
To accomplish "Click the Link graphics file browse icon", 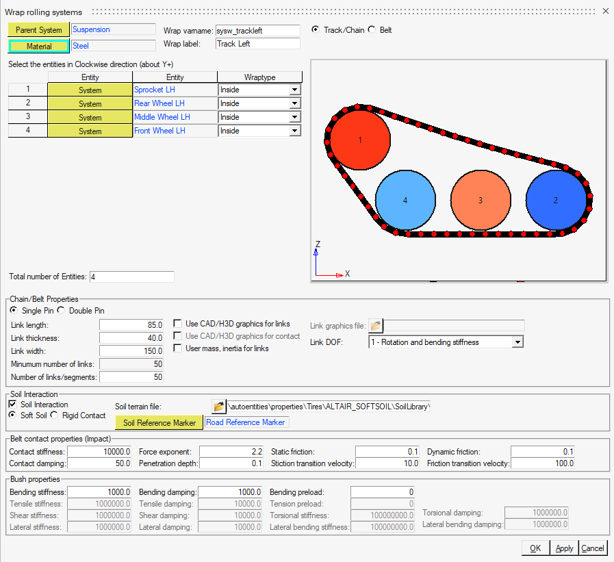I will [376, 326].
